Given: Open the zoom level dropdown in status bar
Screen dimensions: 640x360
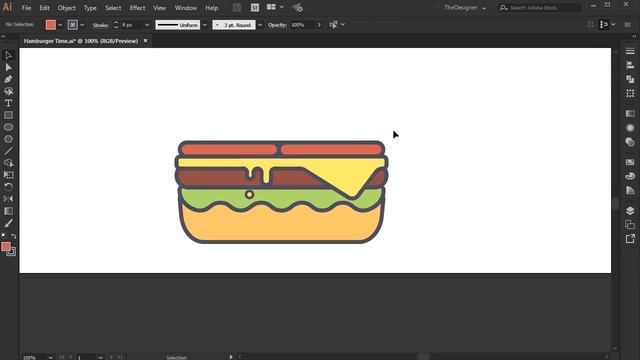Looking at the screenshot, I should tap(51, 357).
